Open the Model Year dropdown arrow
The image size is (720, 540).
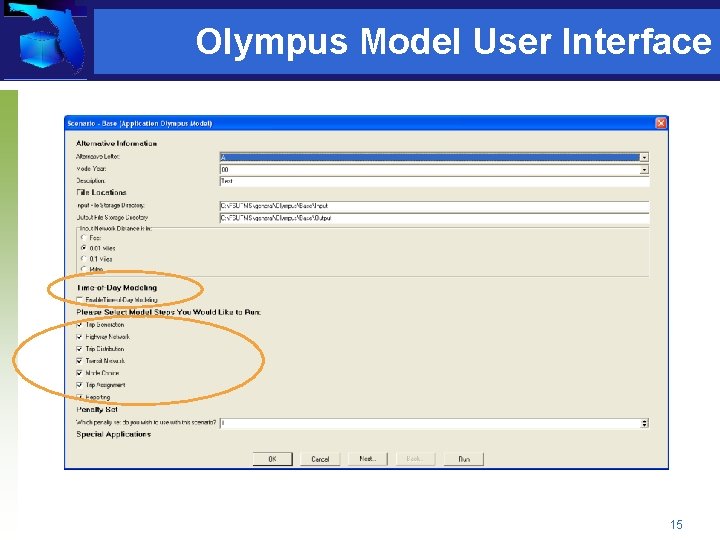point(644,170)
